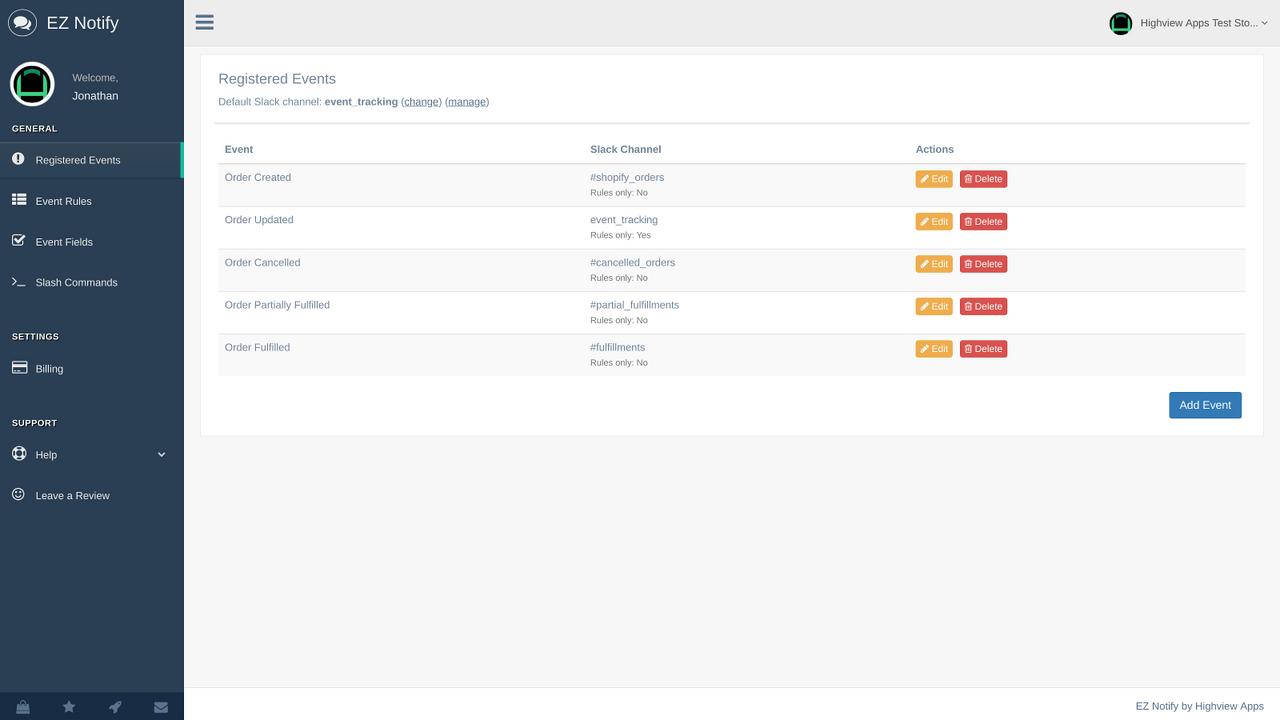Click the shopping bag icon in the footer
1280x720 pixels.
22,706
